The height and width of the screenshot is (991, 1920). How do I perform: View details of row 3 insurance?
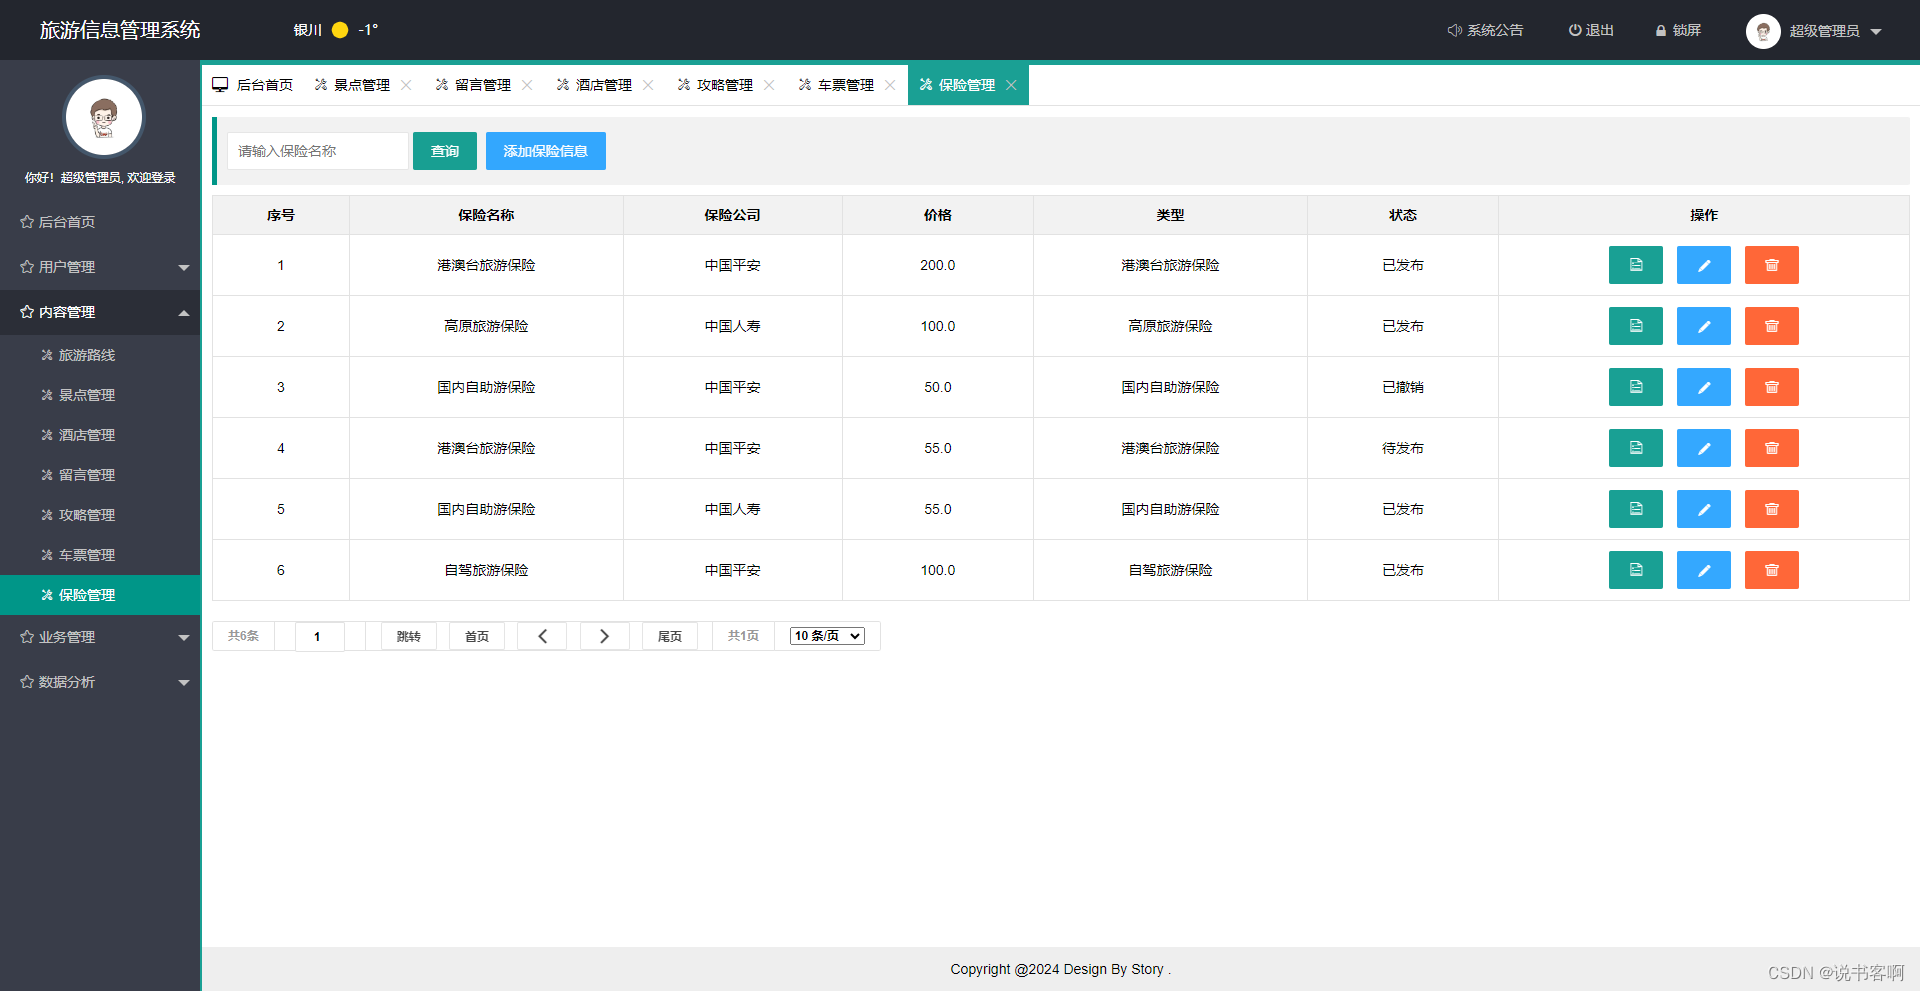pos(1635,387)
